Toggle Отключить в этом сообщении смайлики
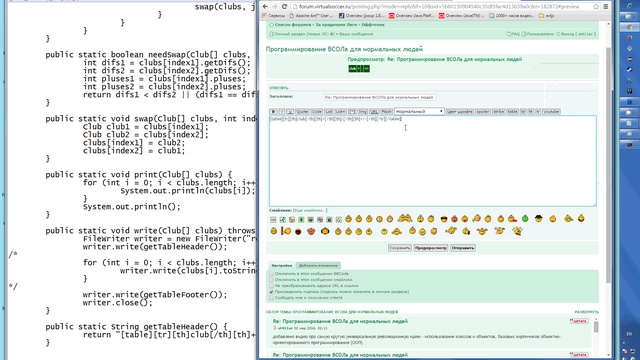Viewport: 640px width, 360px height. pos(271,280)
